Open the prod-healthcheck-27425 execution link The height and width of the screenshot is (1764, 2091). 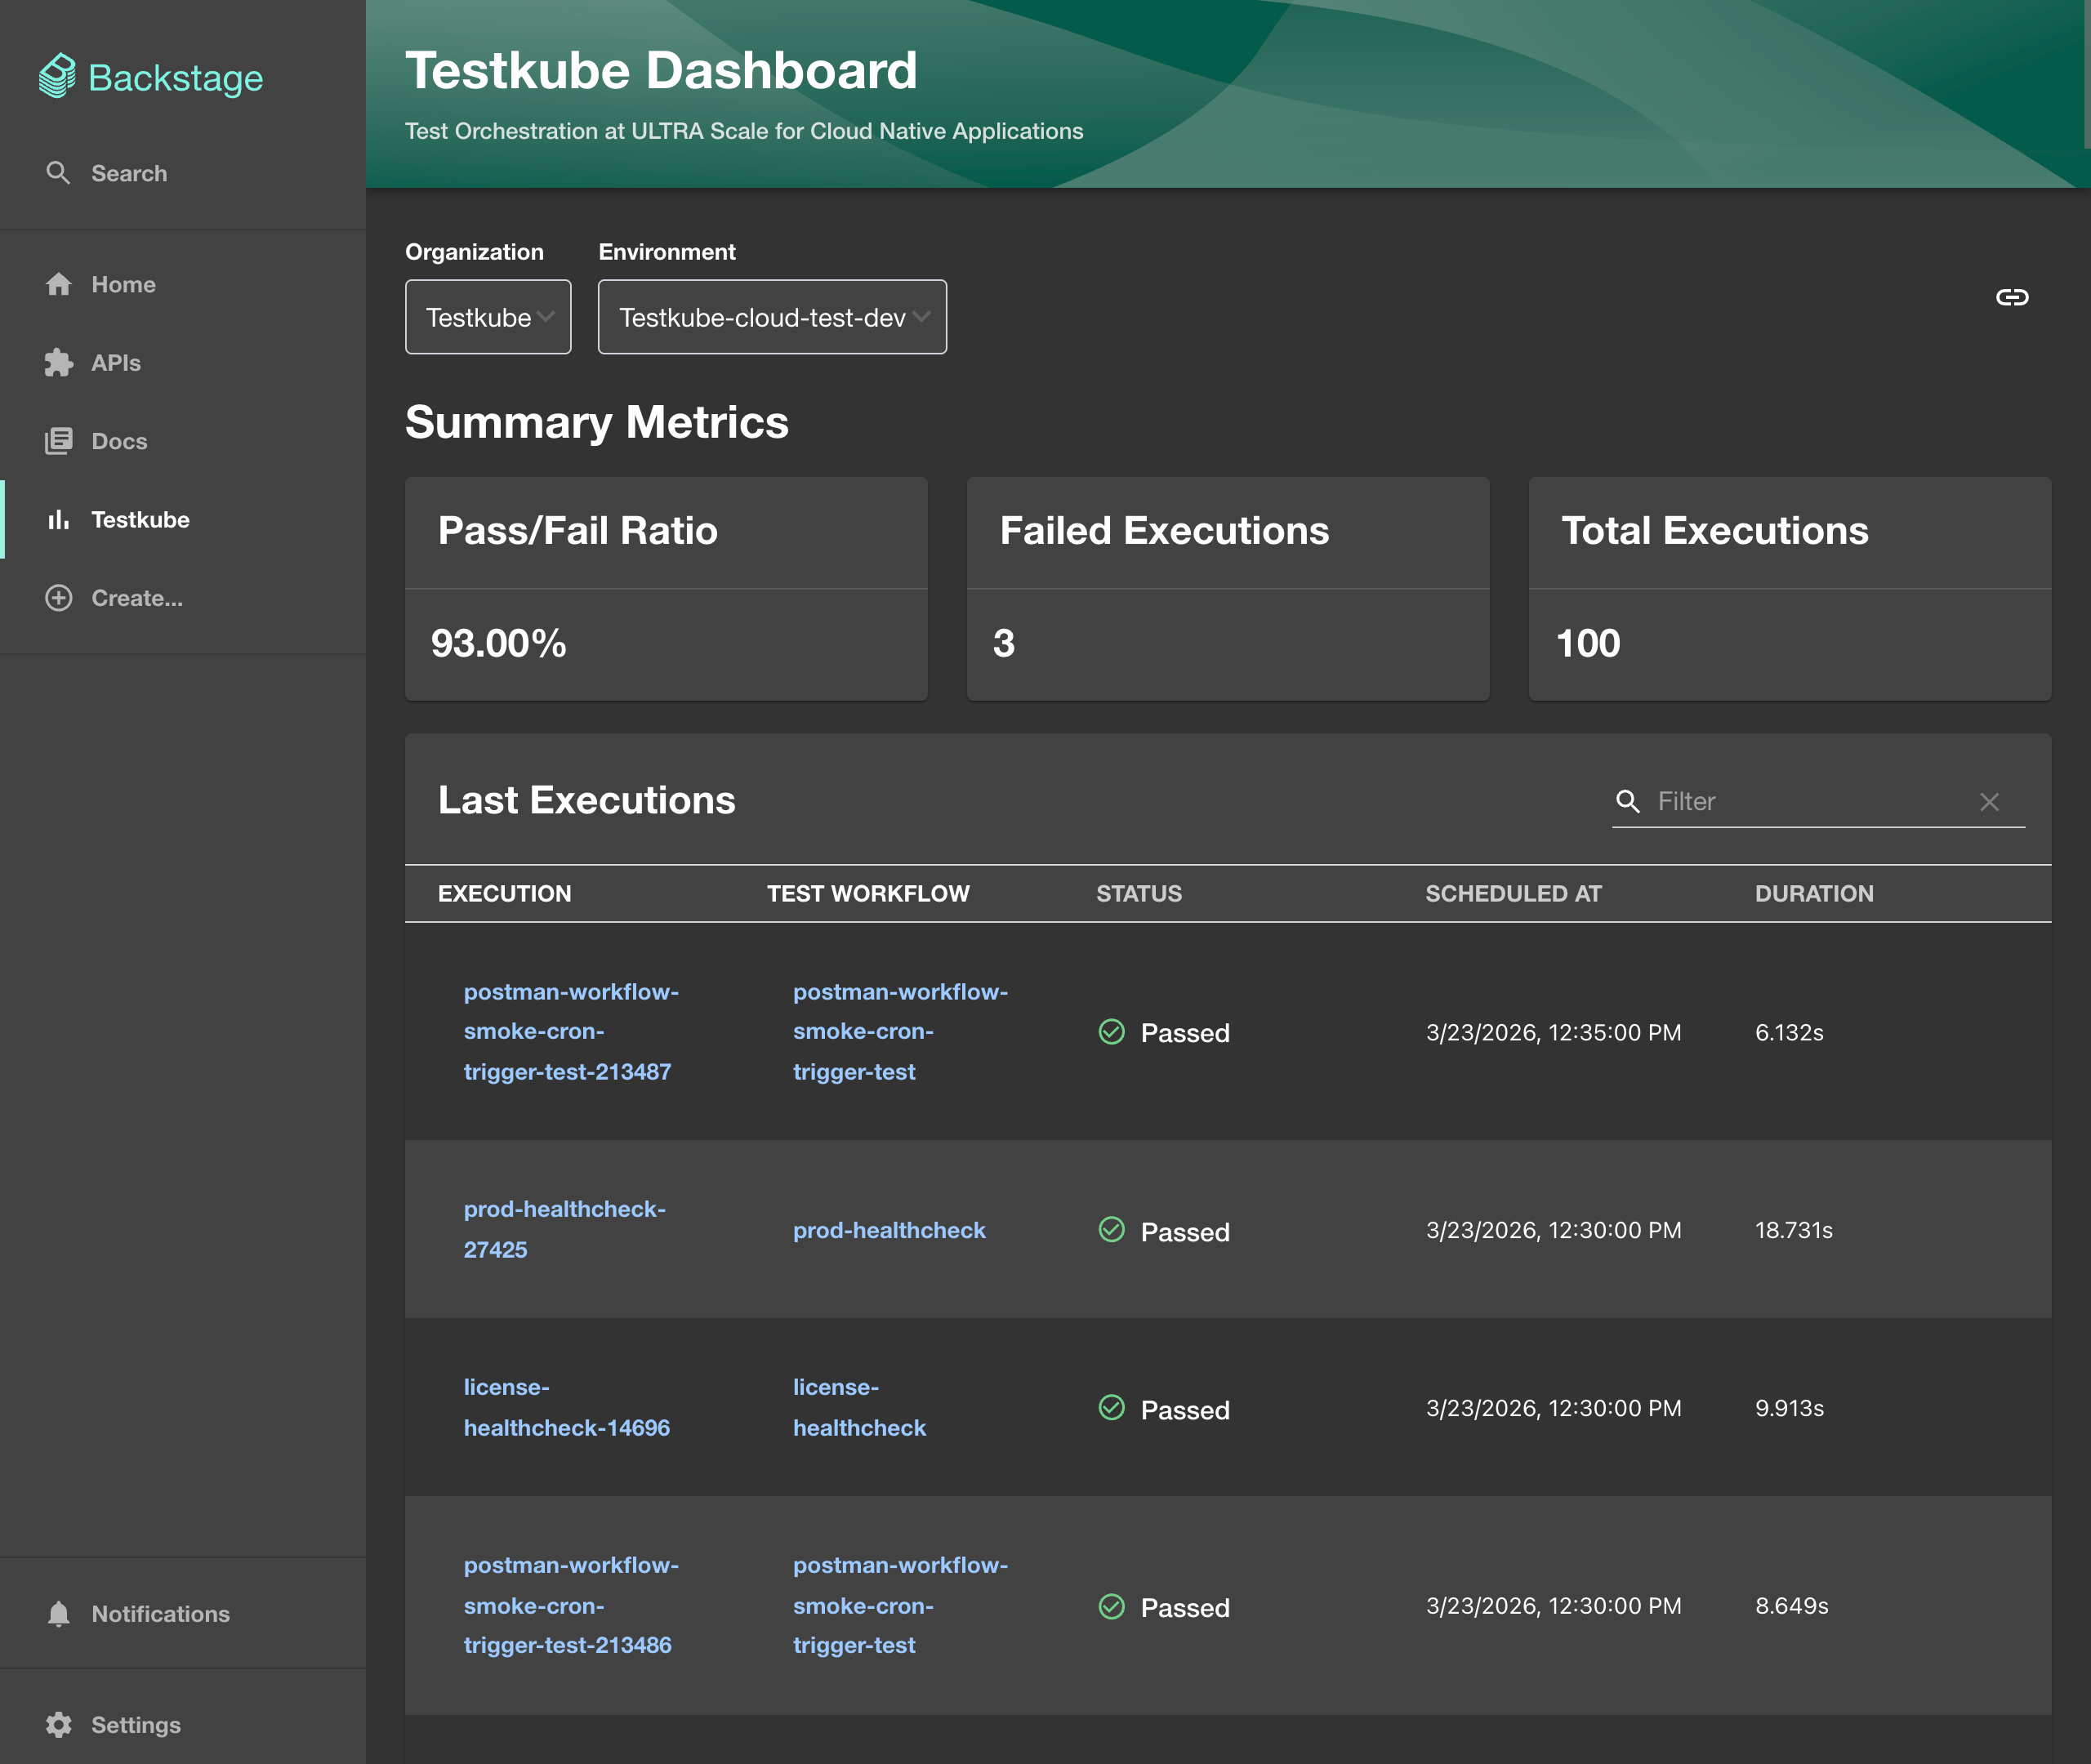tap(565, 1228)
